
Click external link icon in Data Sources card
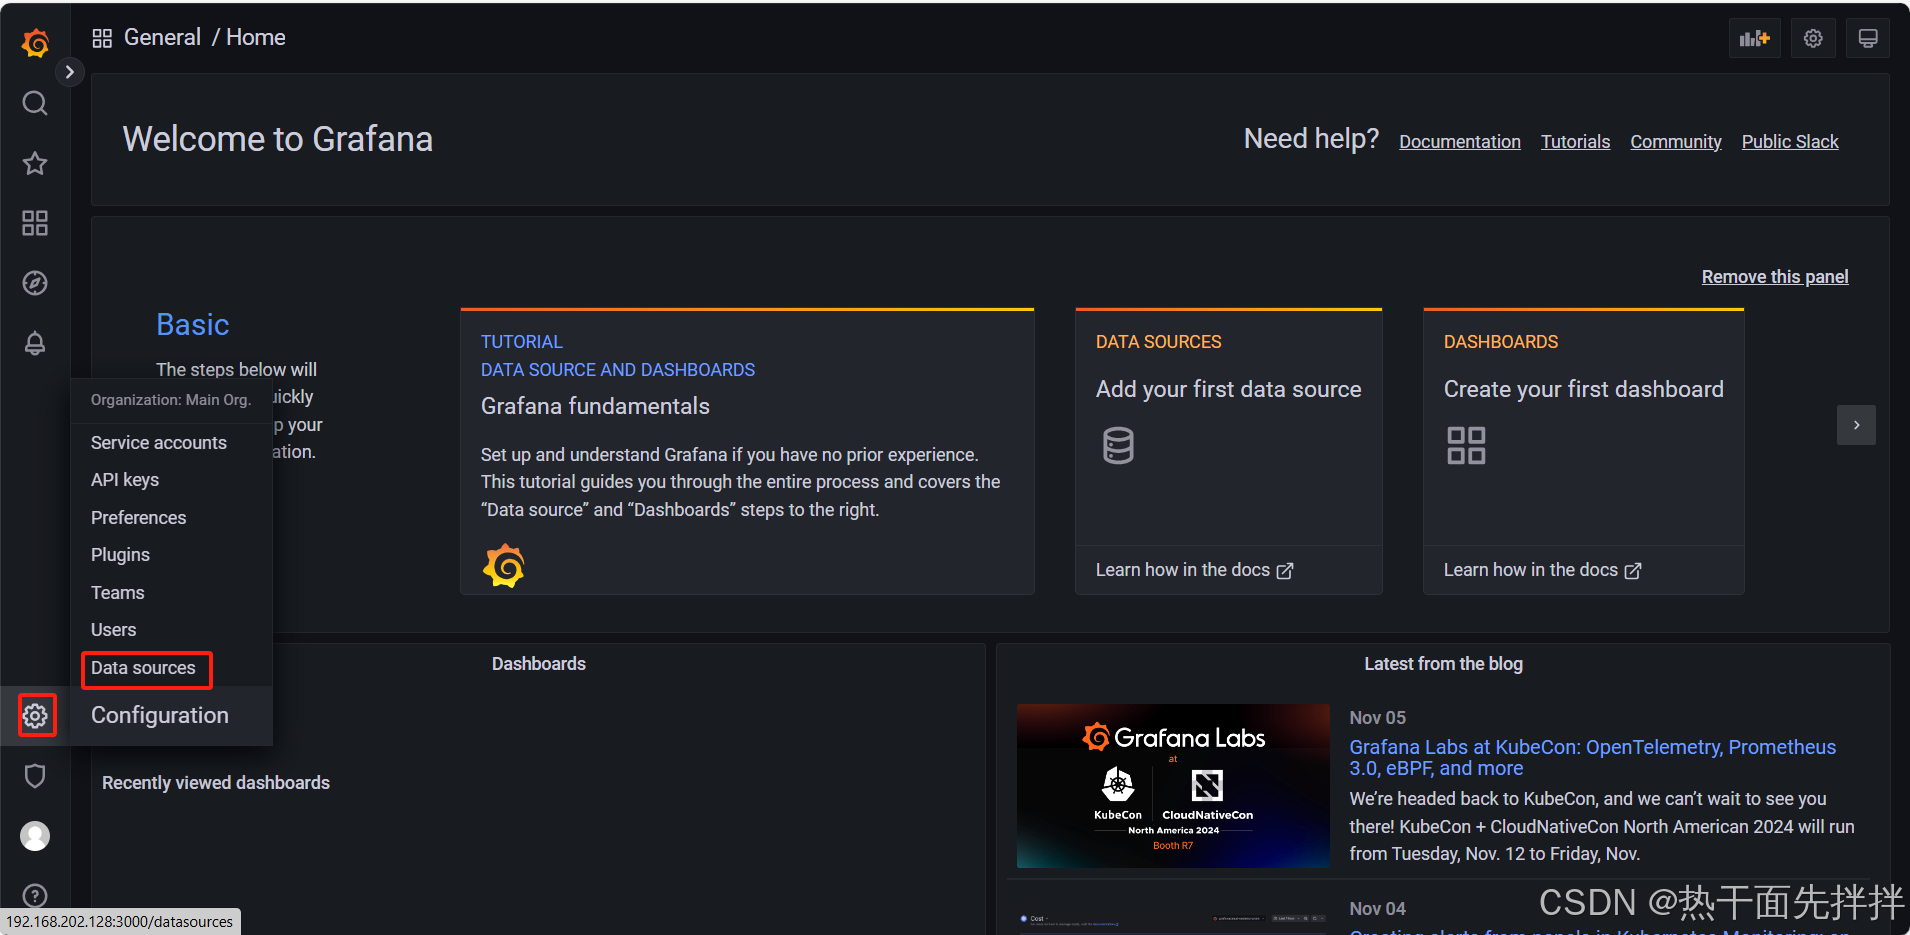point(1285,570)
